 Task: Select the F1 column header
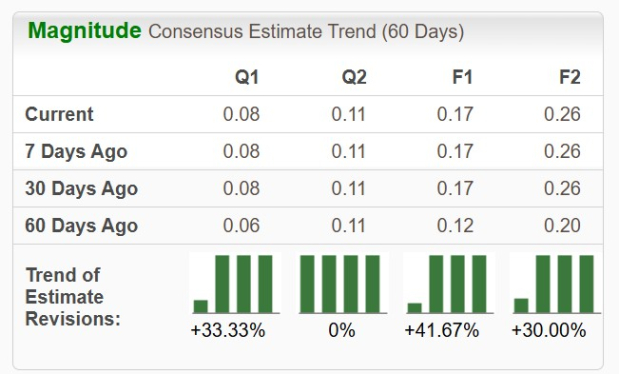(x=462, y=77)
